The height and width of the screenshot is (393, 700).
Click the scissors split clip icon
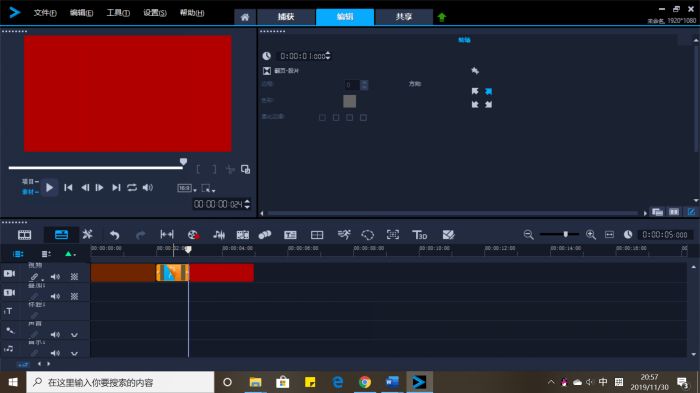(x=230, y=169)
